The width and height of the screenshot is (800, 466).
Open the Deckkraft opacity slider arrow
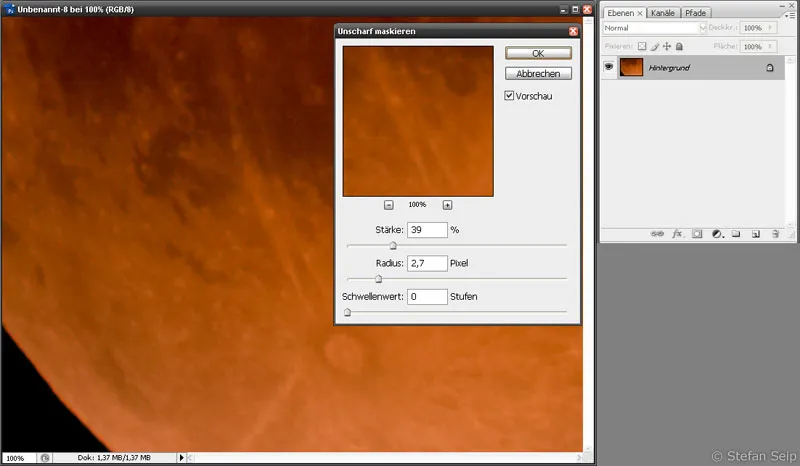[770, 28]
